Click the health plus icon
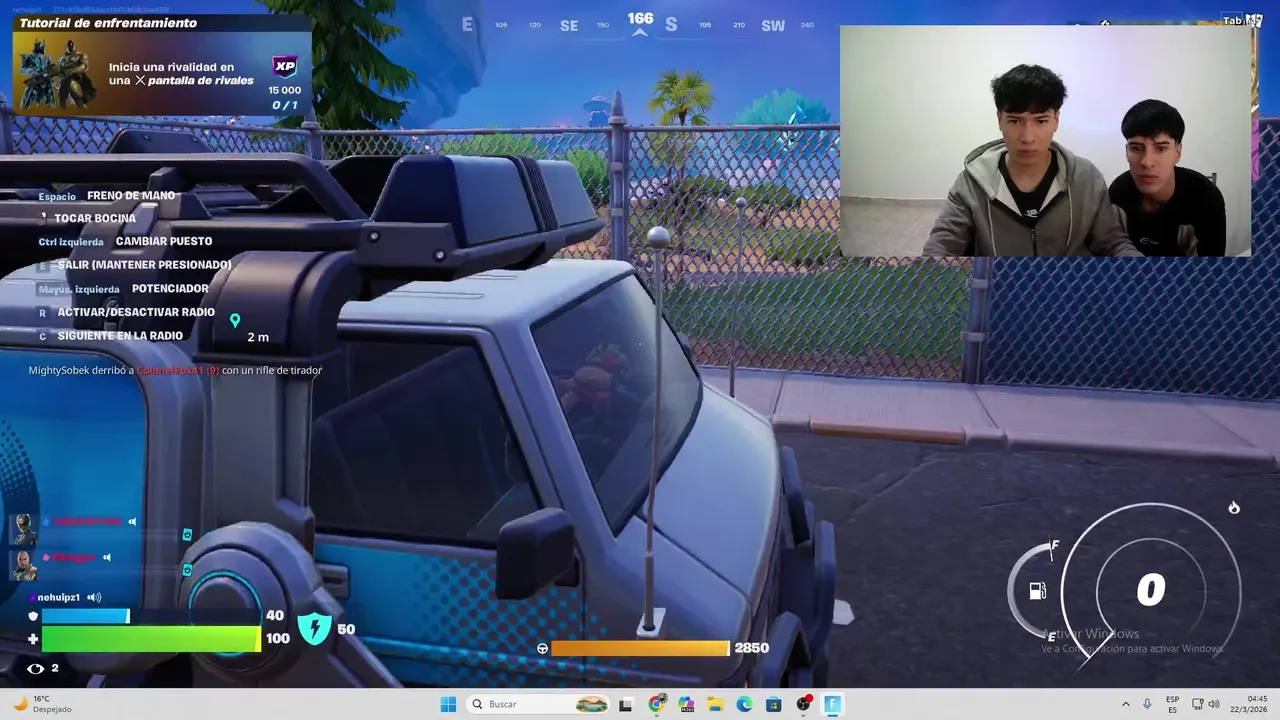Screen dimensions: 1280x720 pyautogui.click(x=33, y=639)
